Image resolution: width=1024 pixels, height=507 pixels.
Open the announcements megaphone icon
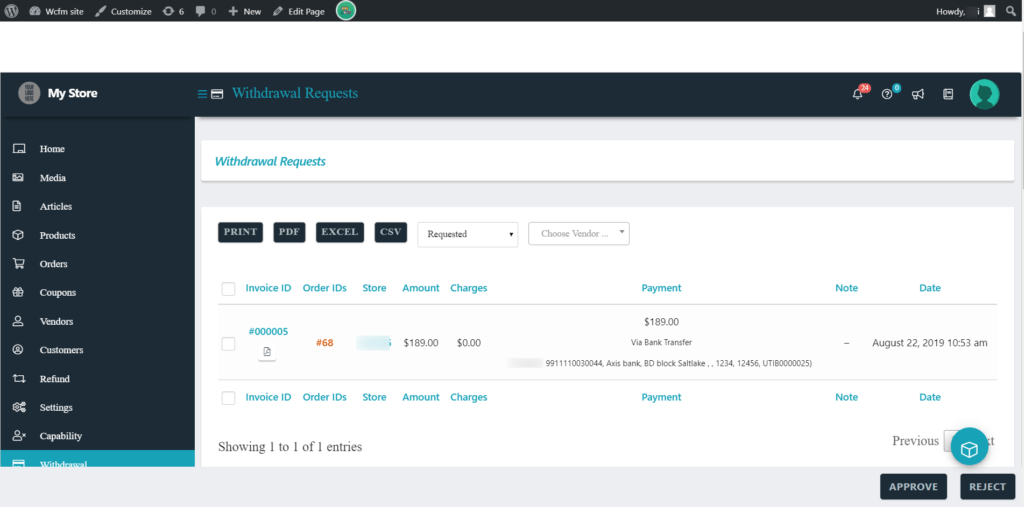pos(918,94)
